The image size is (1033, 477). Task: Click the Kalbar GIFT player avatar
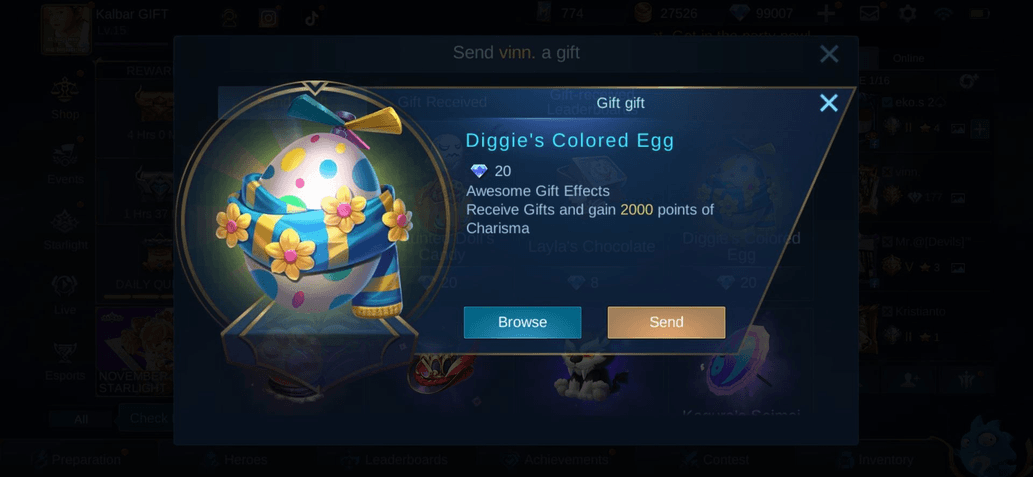[x=66, y=29]
